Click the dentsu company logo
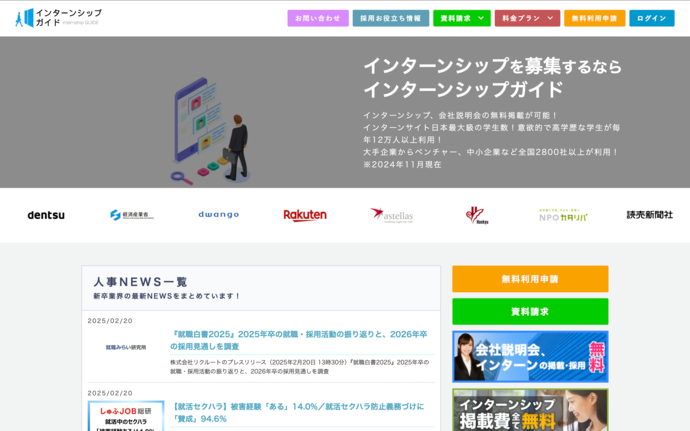 (x=46, y=215)
